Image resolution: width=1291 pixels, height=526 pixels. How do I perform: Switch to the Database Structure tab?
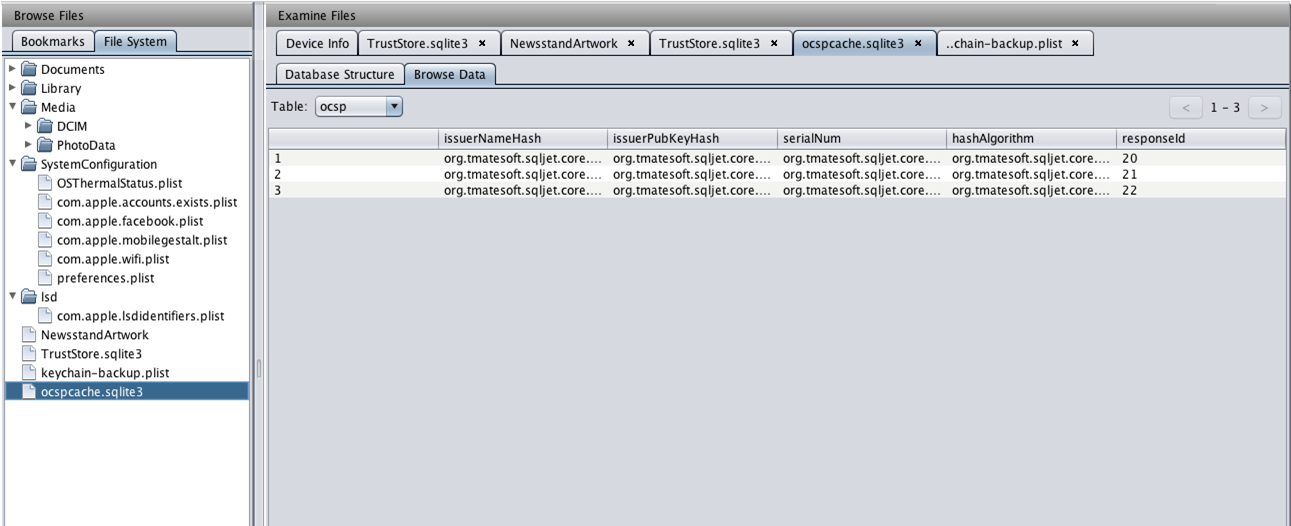click(x=339, y=75)
